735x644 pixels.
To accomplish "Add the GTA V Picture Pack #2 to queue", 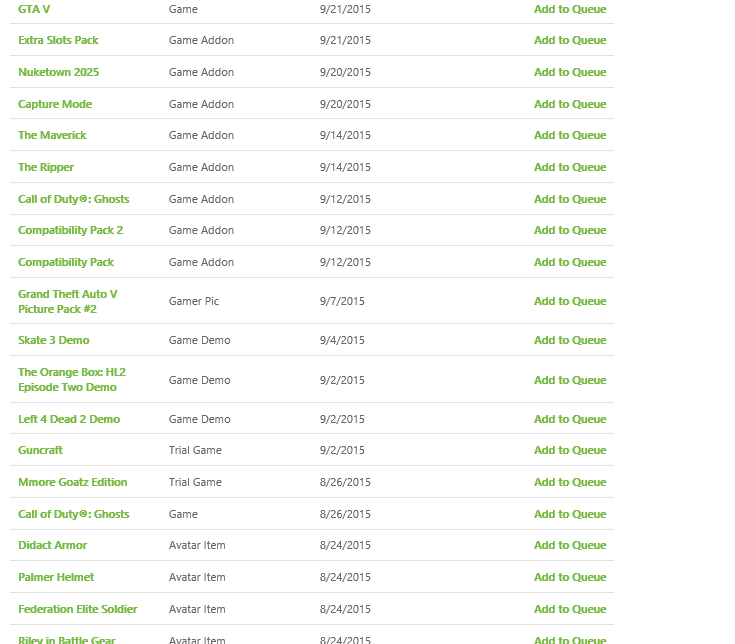I will pyautogui.click(x=570, y=301).
